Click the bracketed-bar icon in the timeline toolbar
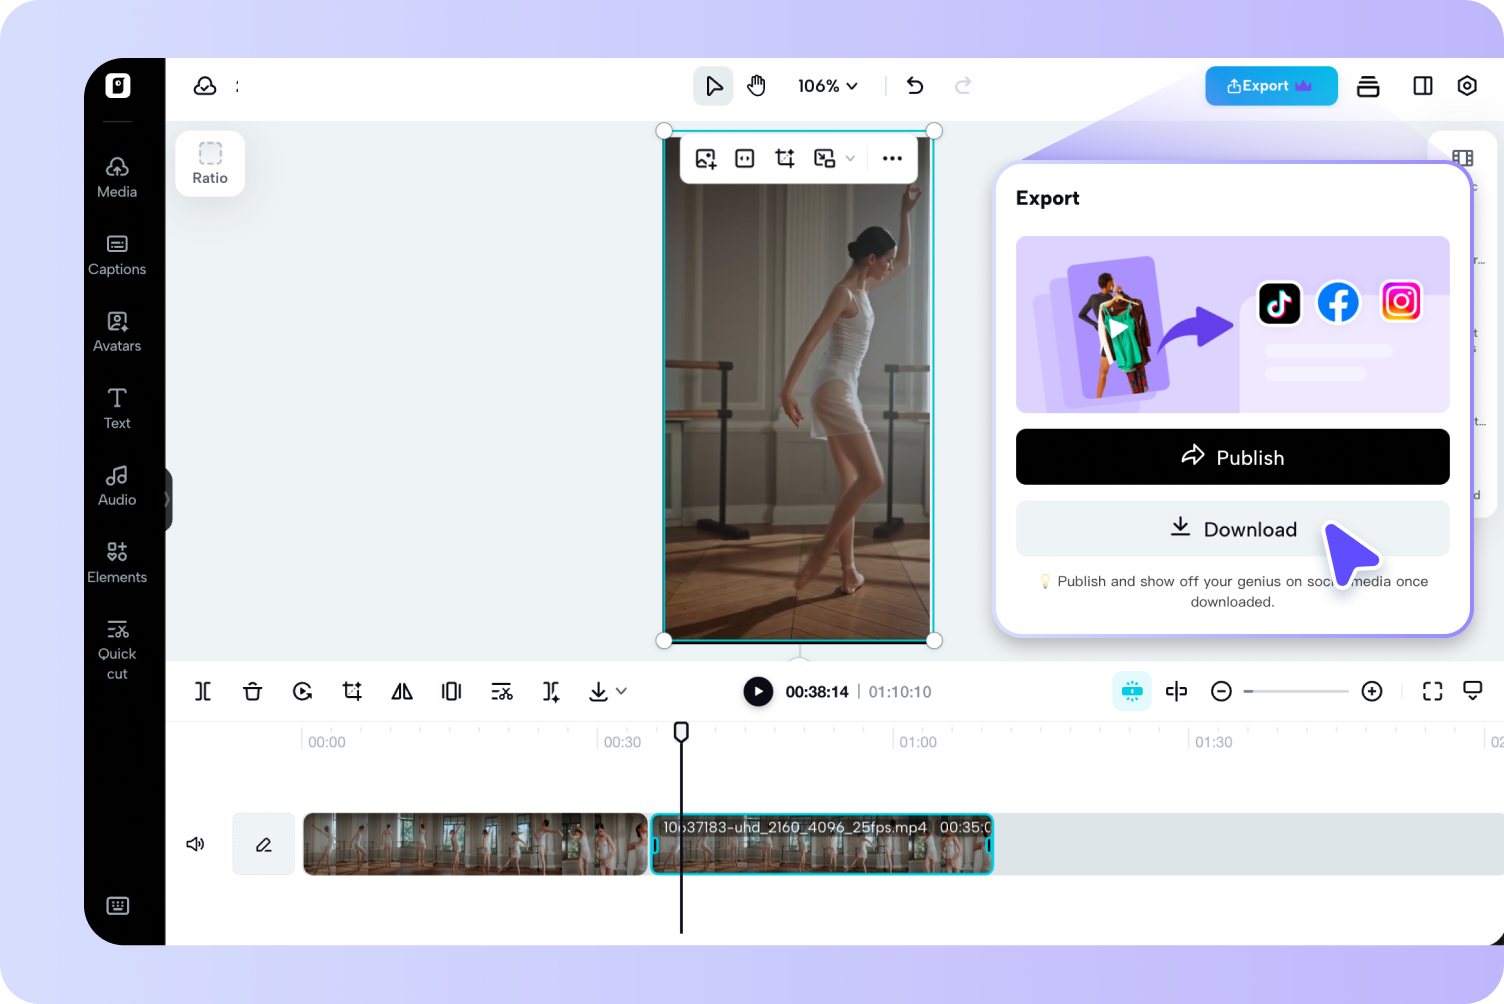Image resolution: width=1504 pixels, height=1004 pixels. (452, 691)
